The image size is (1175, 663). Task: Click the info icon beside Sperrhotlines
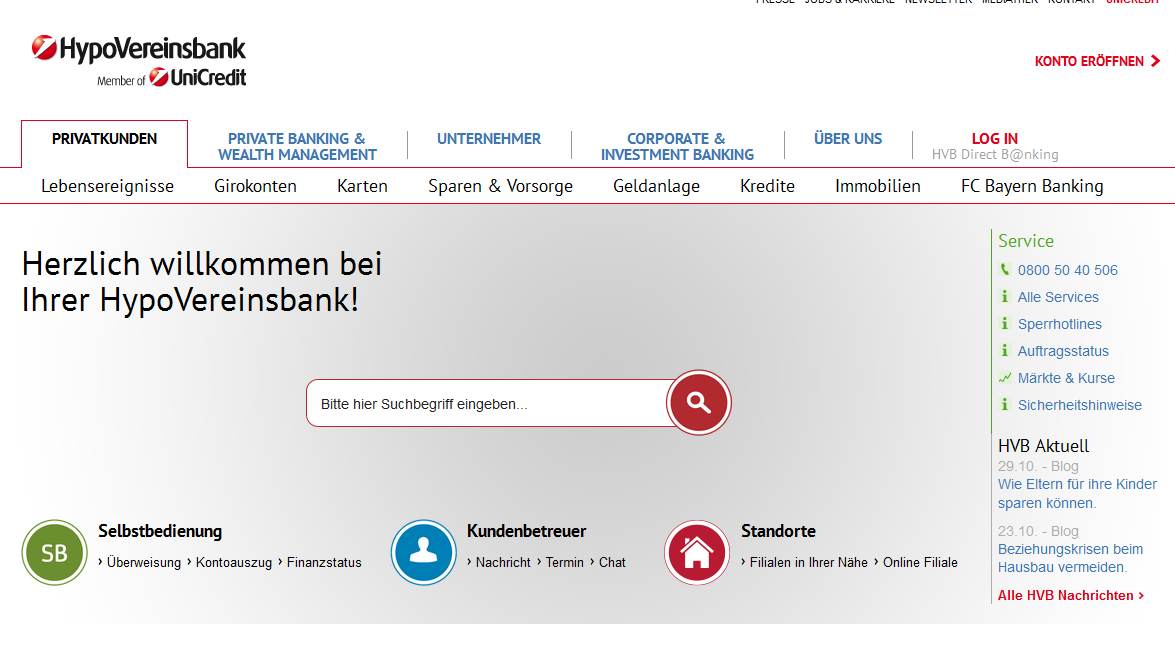(1005, 324)
